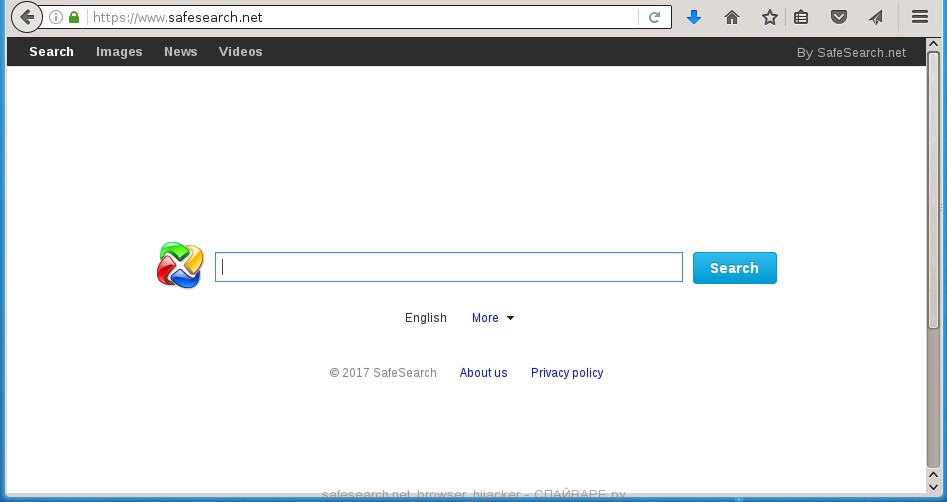Screen dimensions: 947x502
Task: Show bookmarks list icon
Action: click(x=801, y=17)
